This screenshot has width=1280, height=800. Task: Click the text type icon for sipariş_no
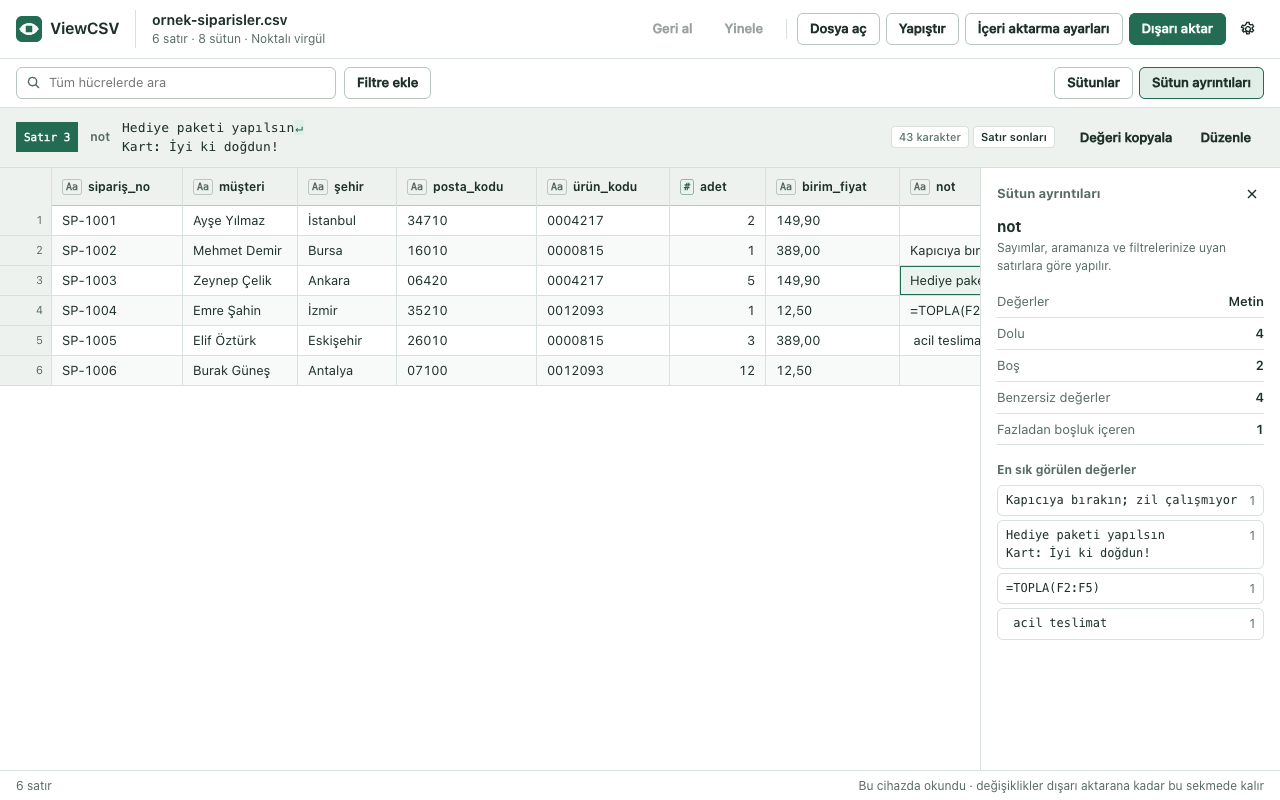72,187
